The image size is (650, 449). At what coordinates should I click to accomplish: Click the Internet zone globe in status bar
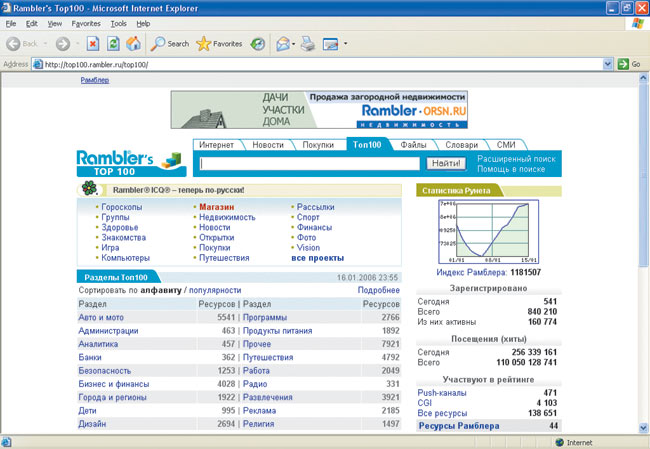560,442
